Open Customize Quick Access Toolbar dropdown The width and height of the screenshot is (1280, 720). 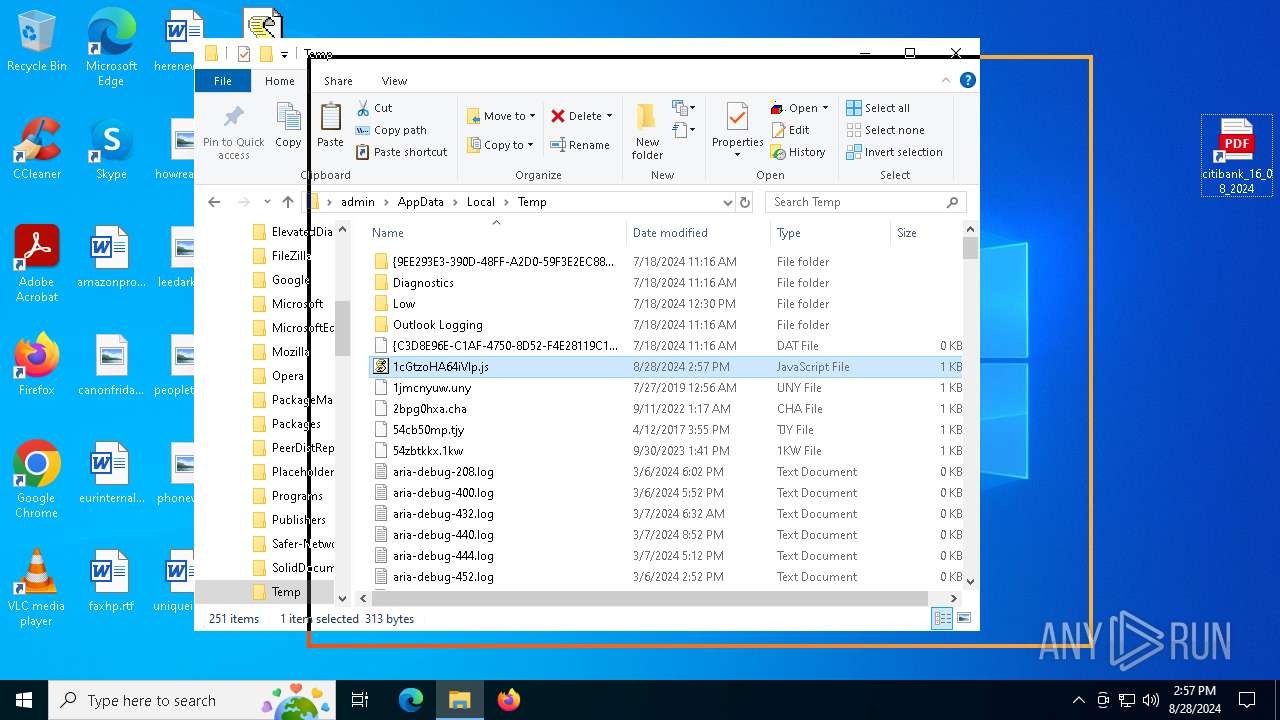click(x=285, y=54)
